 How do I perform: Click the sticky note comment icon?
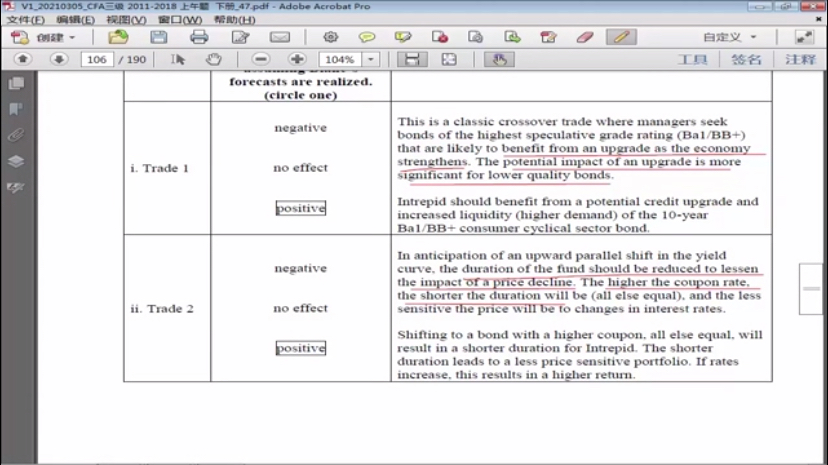point(367,37)
